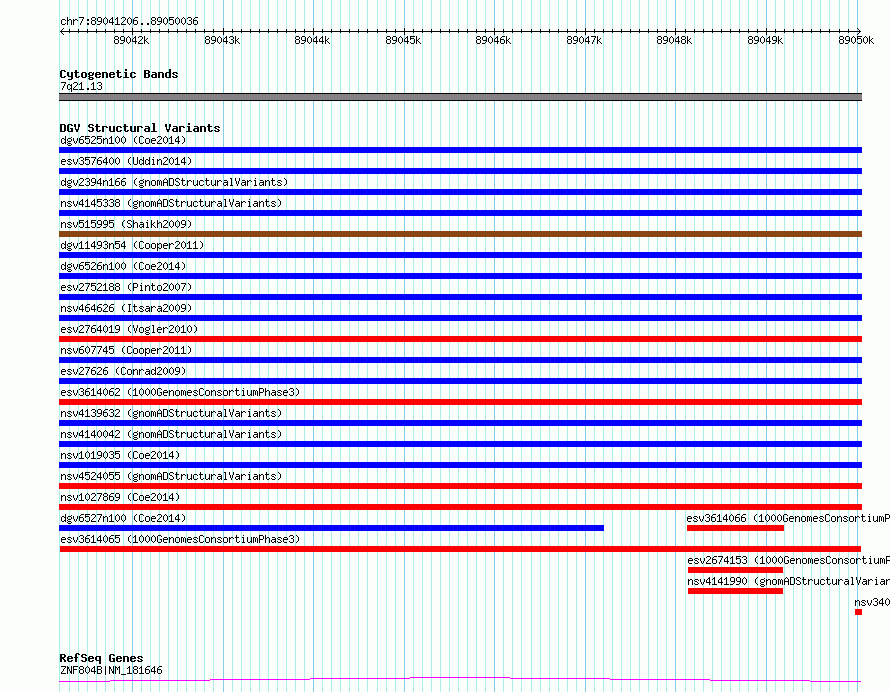Click the ZNF804B|NM_181646 gene label
Screen dimensions: 890x692
click(x=111, y=670)
